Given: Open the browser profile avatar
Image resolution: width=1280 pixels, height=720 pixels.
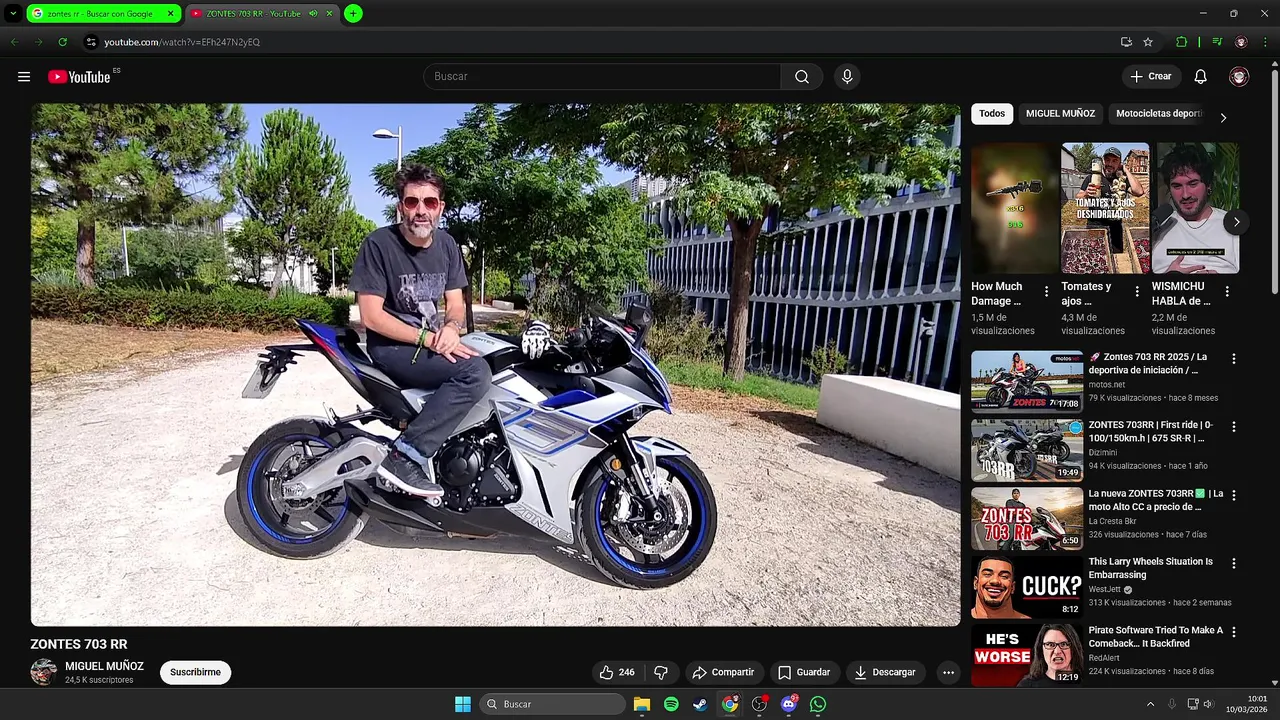Looking at the screenshot, I should tap(1241, 42).
